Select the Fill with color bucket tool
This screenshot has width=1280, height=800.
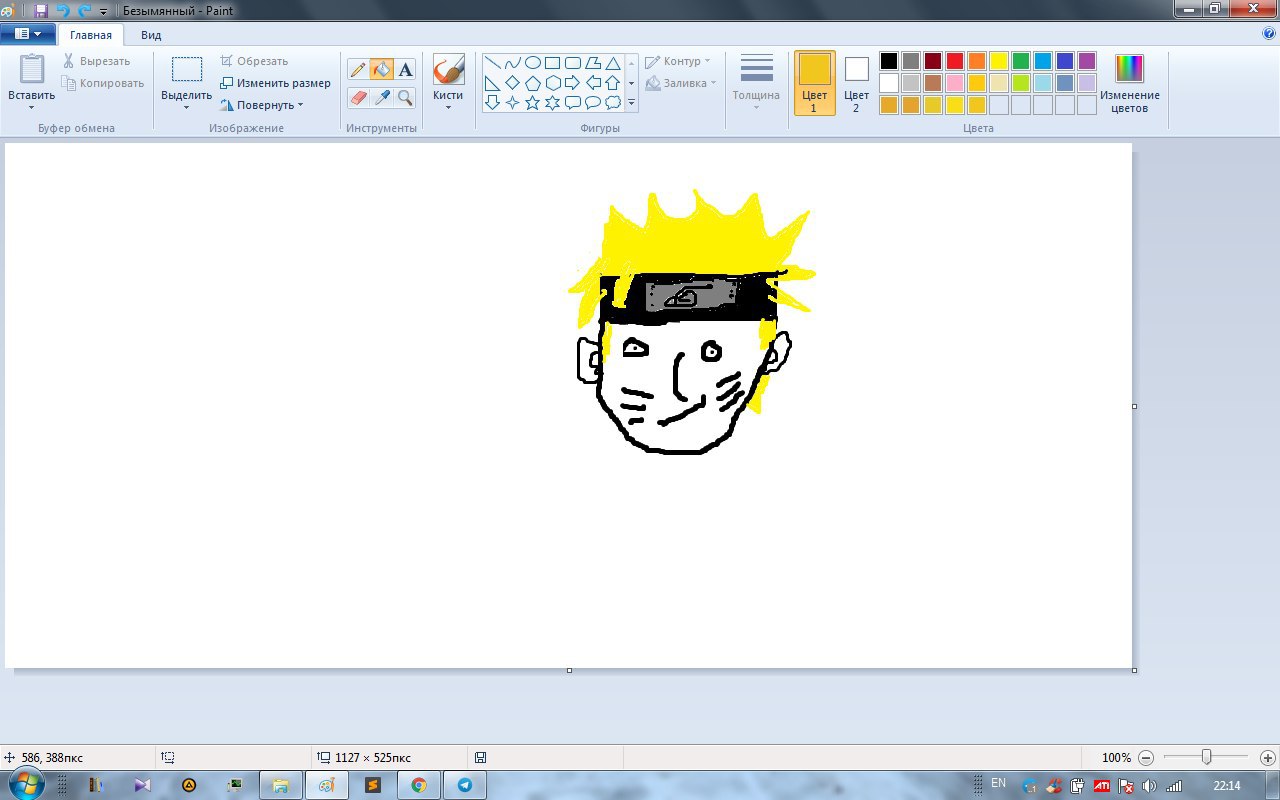click(x=381, y=69)
